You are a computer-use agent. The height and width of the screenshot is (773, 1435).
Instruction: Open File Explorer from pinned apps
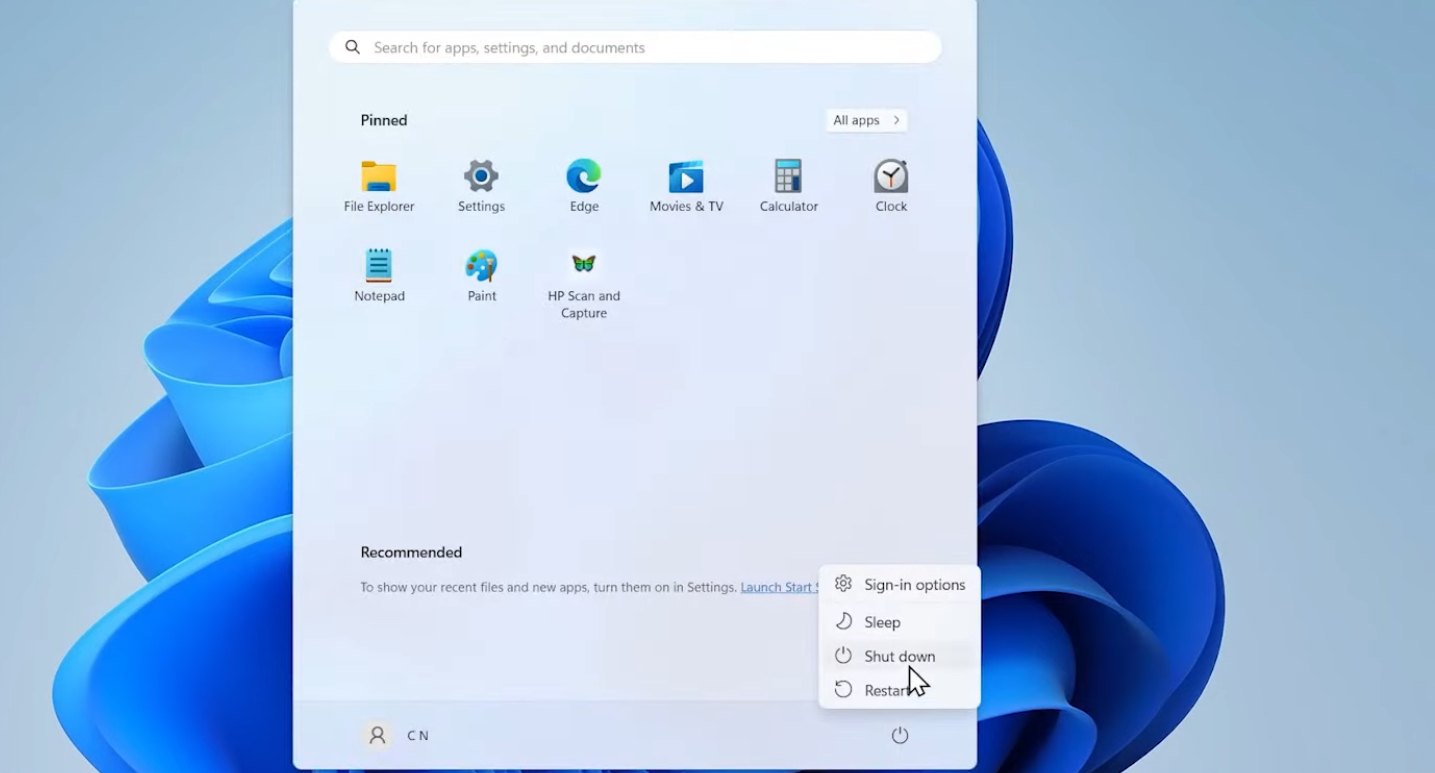[379, 187]
